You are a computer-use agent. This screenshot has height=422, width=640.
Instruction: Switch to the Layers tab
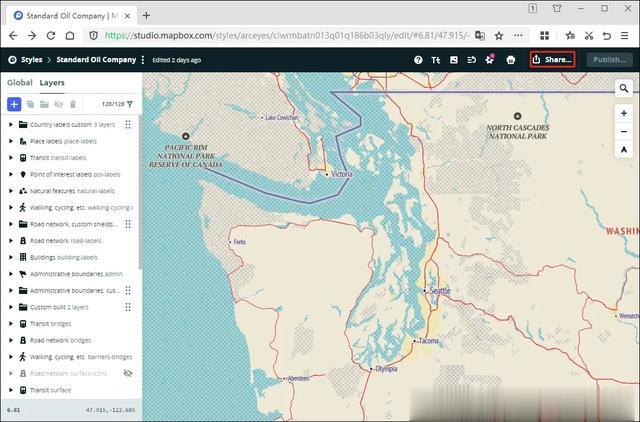click(x=52, y=82)
